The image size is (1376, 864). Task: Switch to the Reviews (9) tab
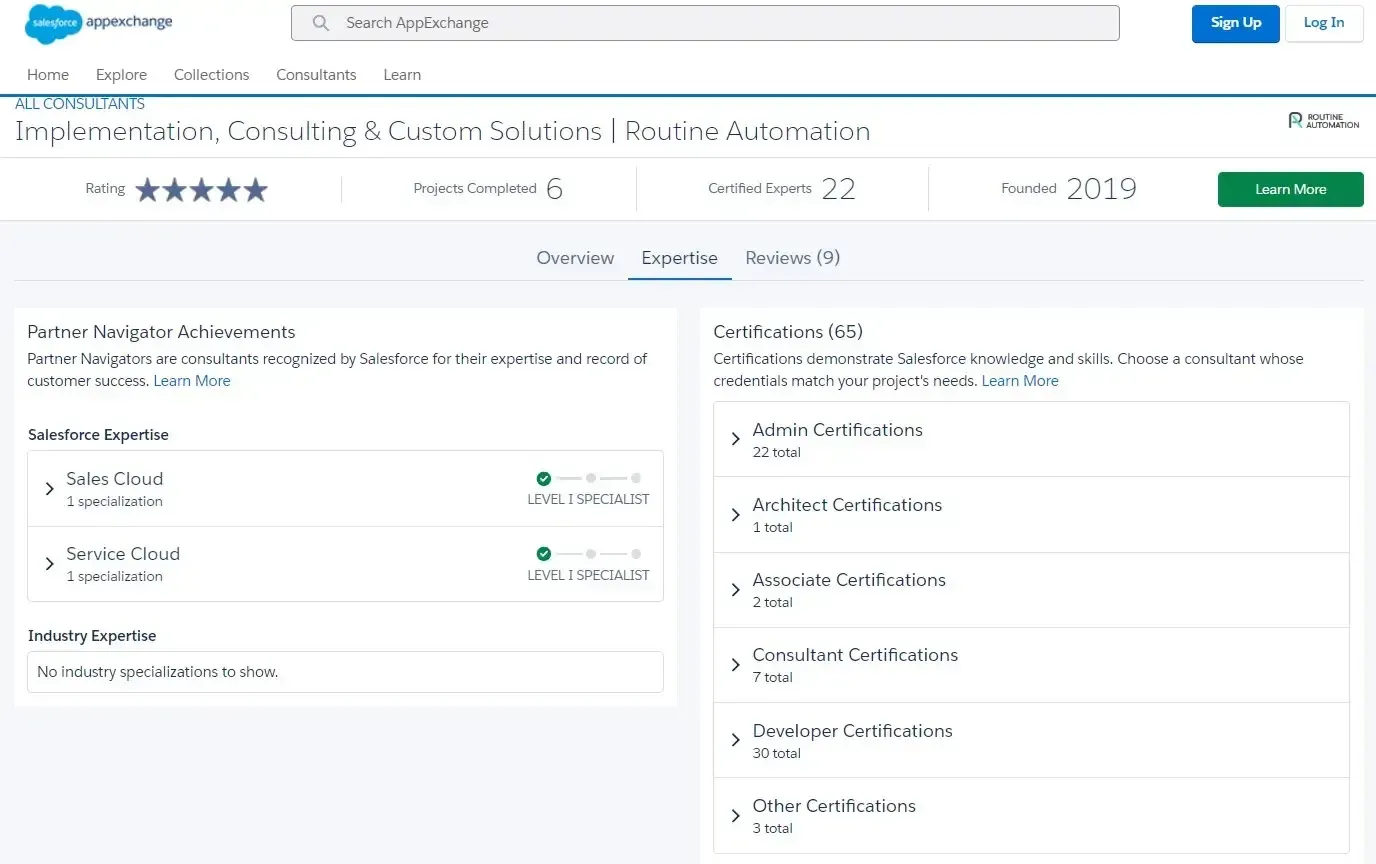[793, 258]
